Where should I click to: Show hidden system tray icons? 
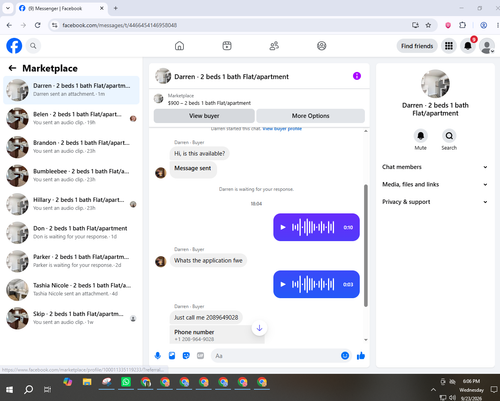(433, 389)
